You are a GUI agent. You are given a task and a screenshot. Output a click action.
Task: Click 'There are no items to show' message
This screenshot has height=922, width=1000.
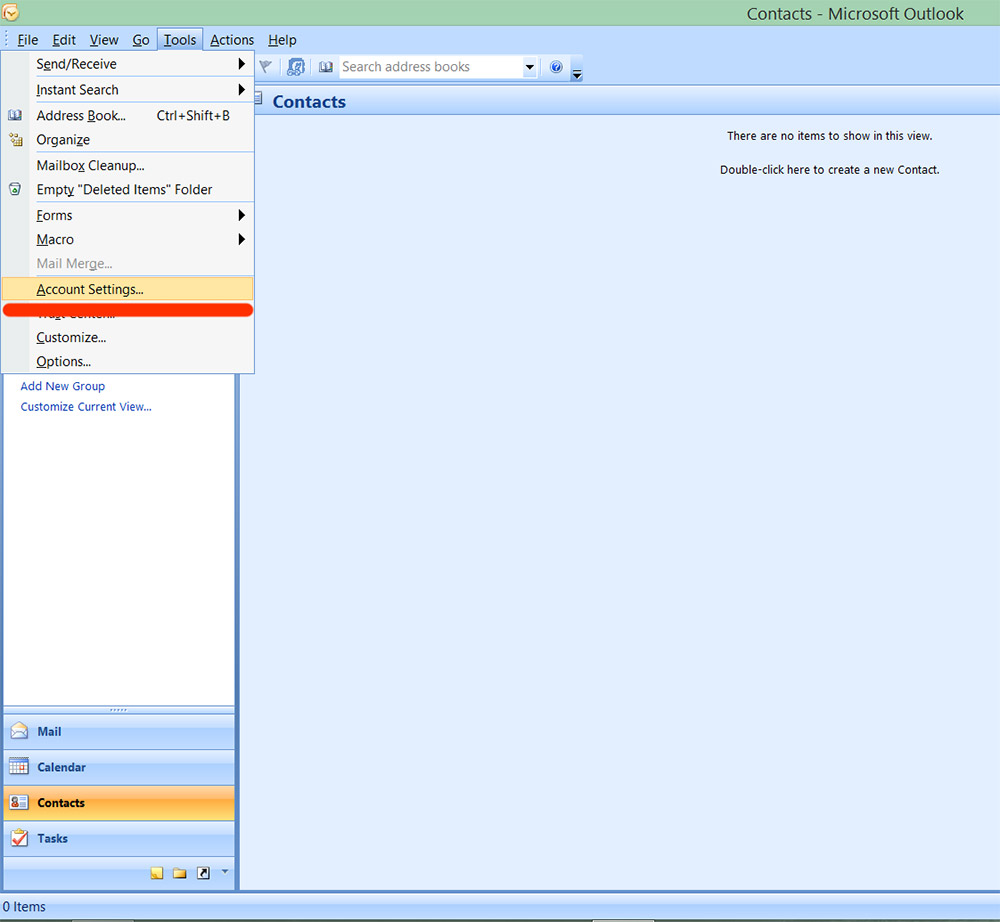pyautogui.click(x=829, y=136)
